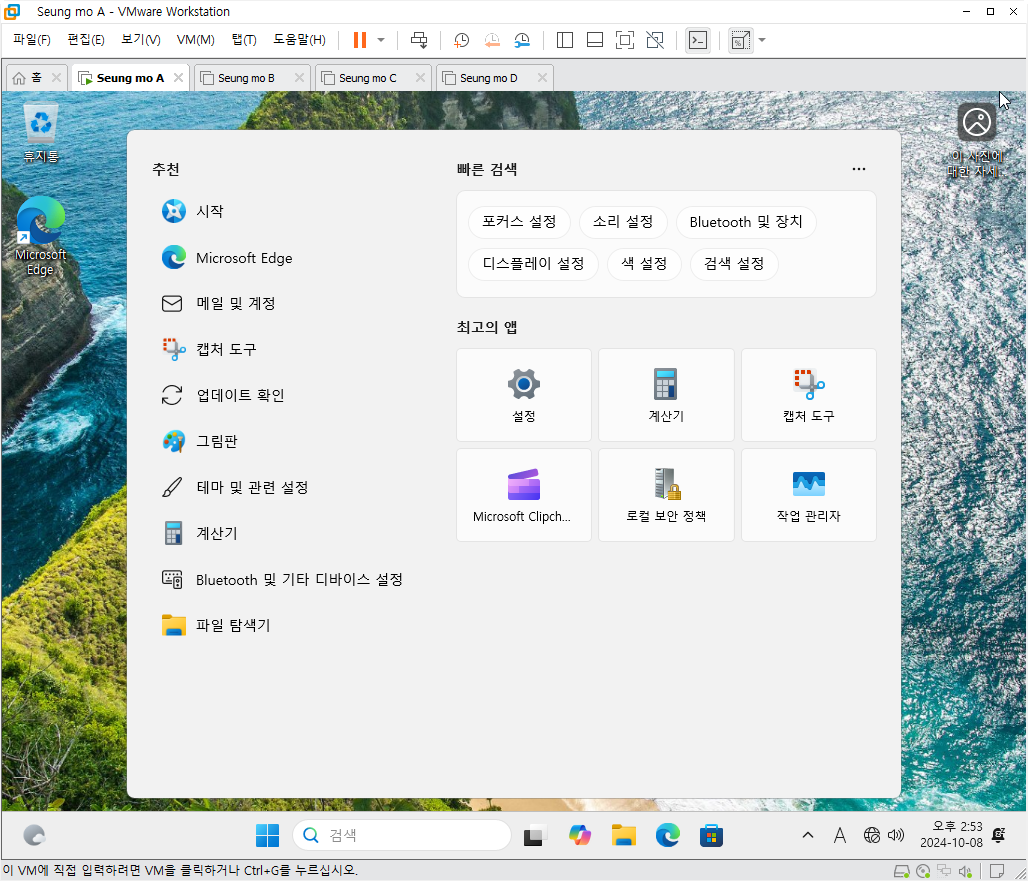The width and height of the screenshot is (1028, 881).
Task: Open Microsoft Edge in the recommended list
Action: point(227,258)
